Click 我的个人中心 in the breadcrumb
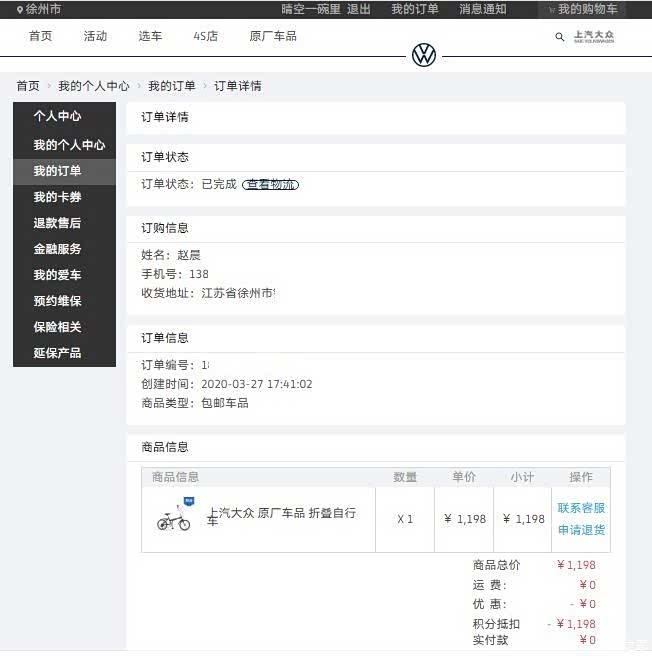Image resolution: width=652 pixels, height=656 pixels. (x=94, y=86)
